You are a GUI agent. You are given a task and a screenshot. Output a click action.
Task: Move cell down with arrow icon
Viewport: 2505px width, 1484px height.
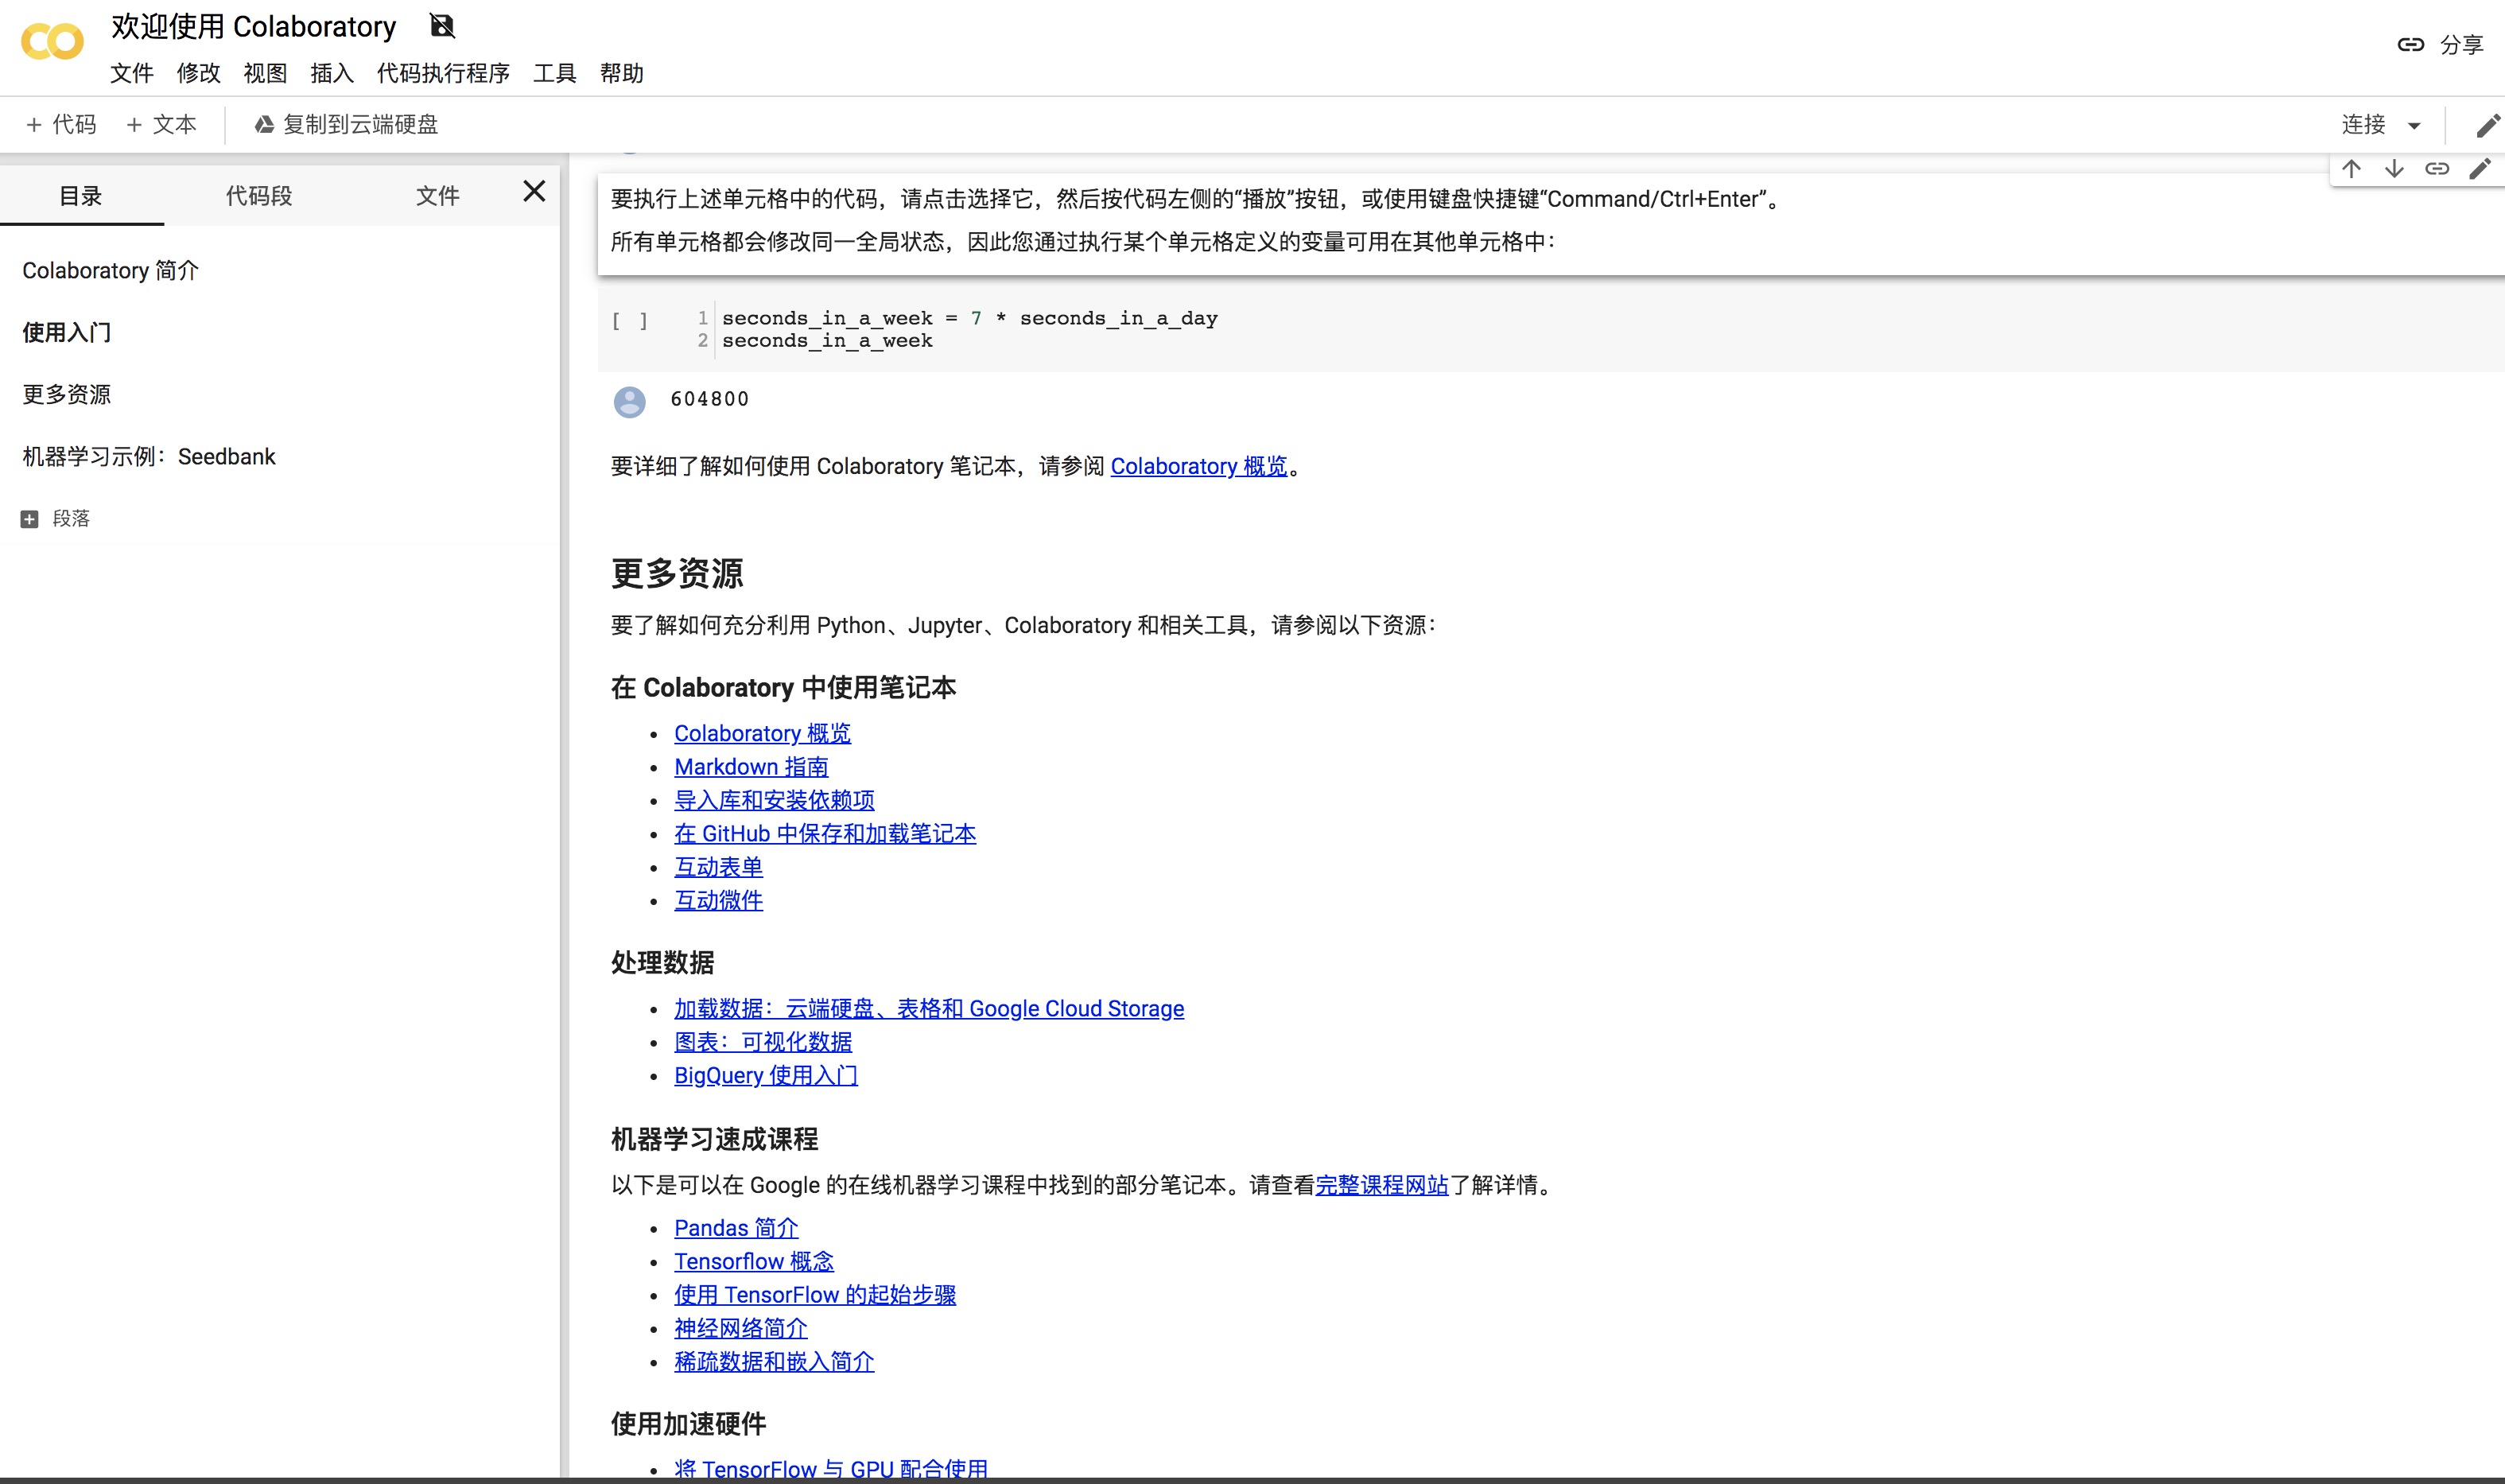point(2394,169)
